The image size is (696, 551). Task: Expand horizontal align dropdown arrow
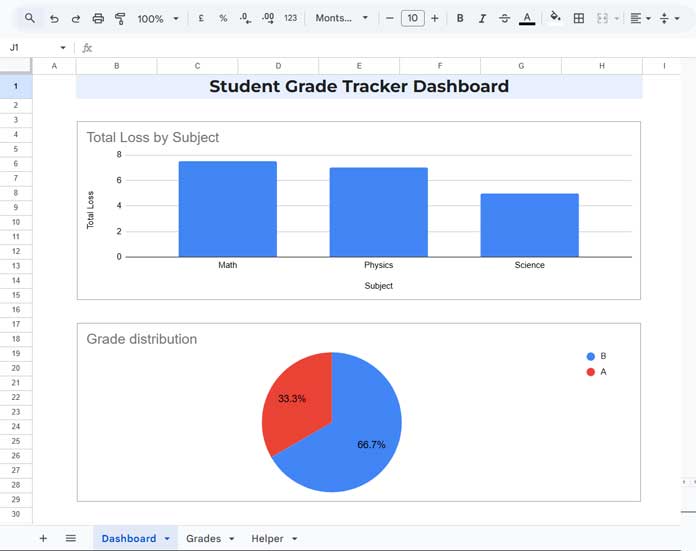[649, 19]
